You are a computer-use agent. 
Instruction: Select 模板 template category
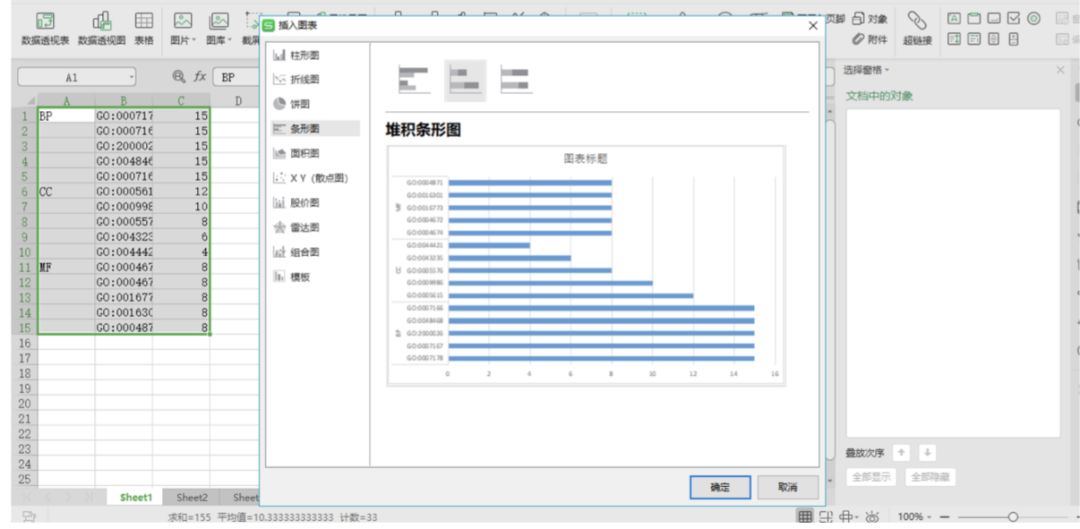[315, 277]
